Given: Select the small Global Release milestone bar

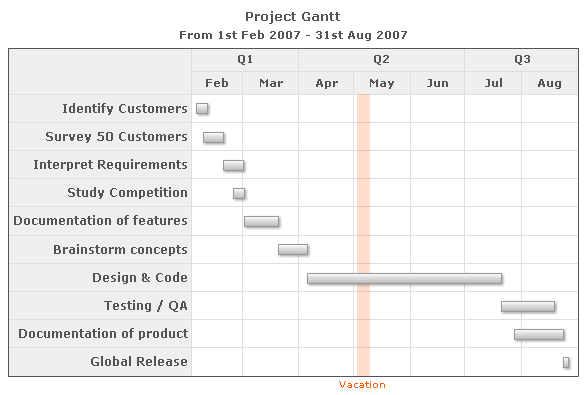Looking at the screenshot, I should coord(566,362).
